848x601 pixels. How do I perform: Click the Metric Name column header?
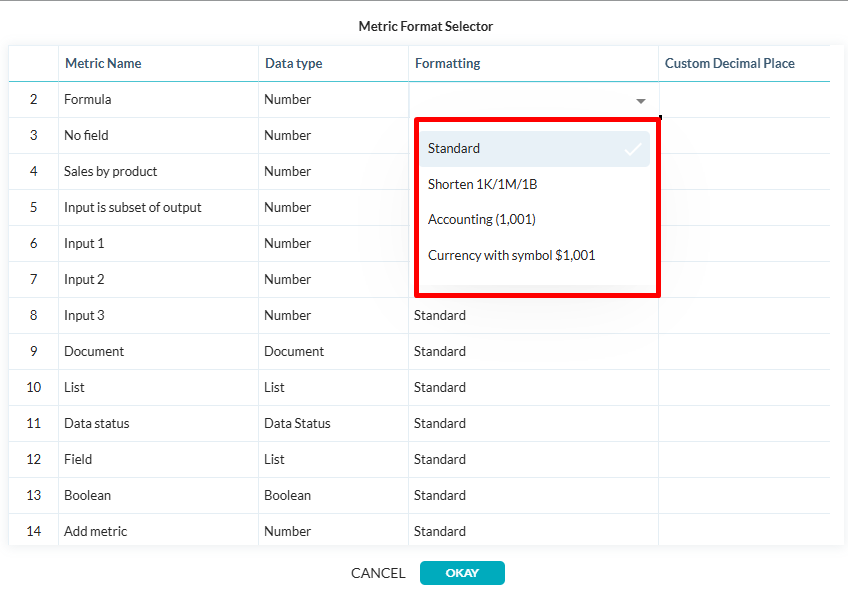103,63
